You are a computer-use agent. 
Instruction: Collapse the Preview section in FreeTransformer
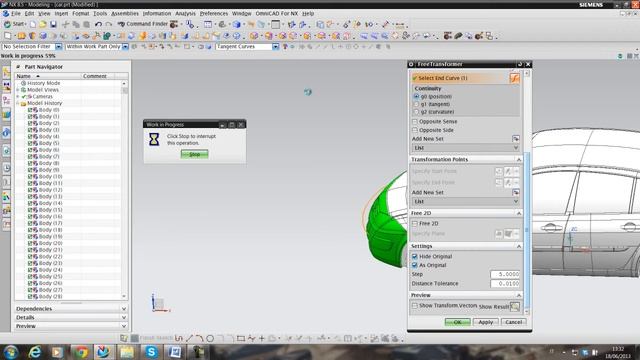(519, 295)
